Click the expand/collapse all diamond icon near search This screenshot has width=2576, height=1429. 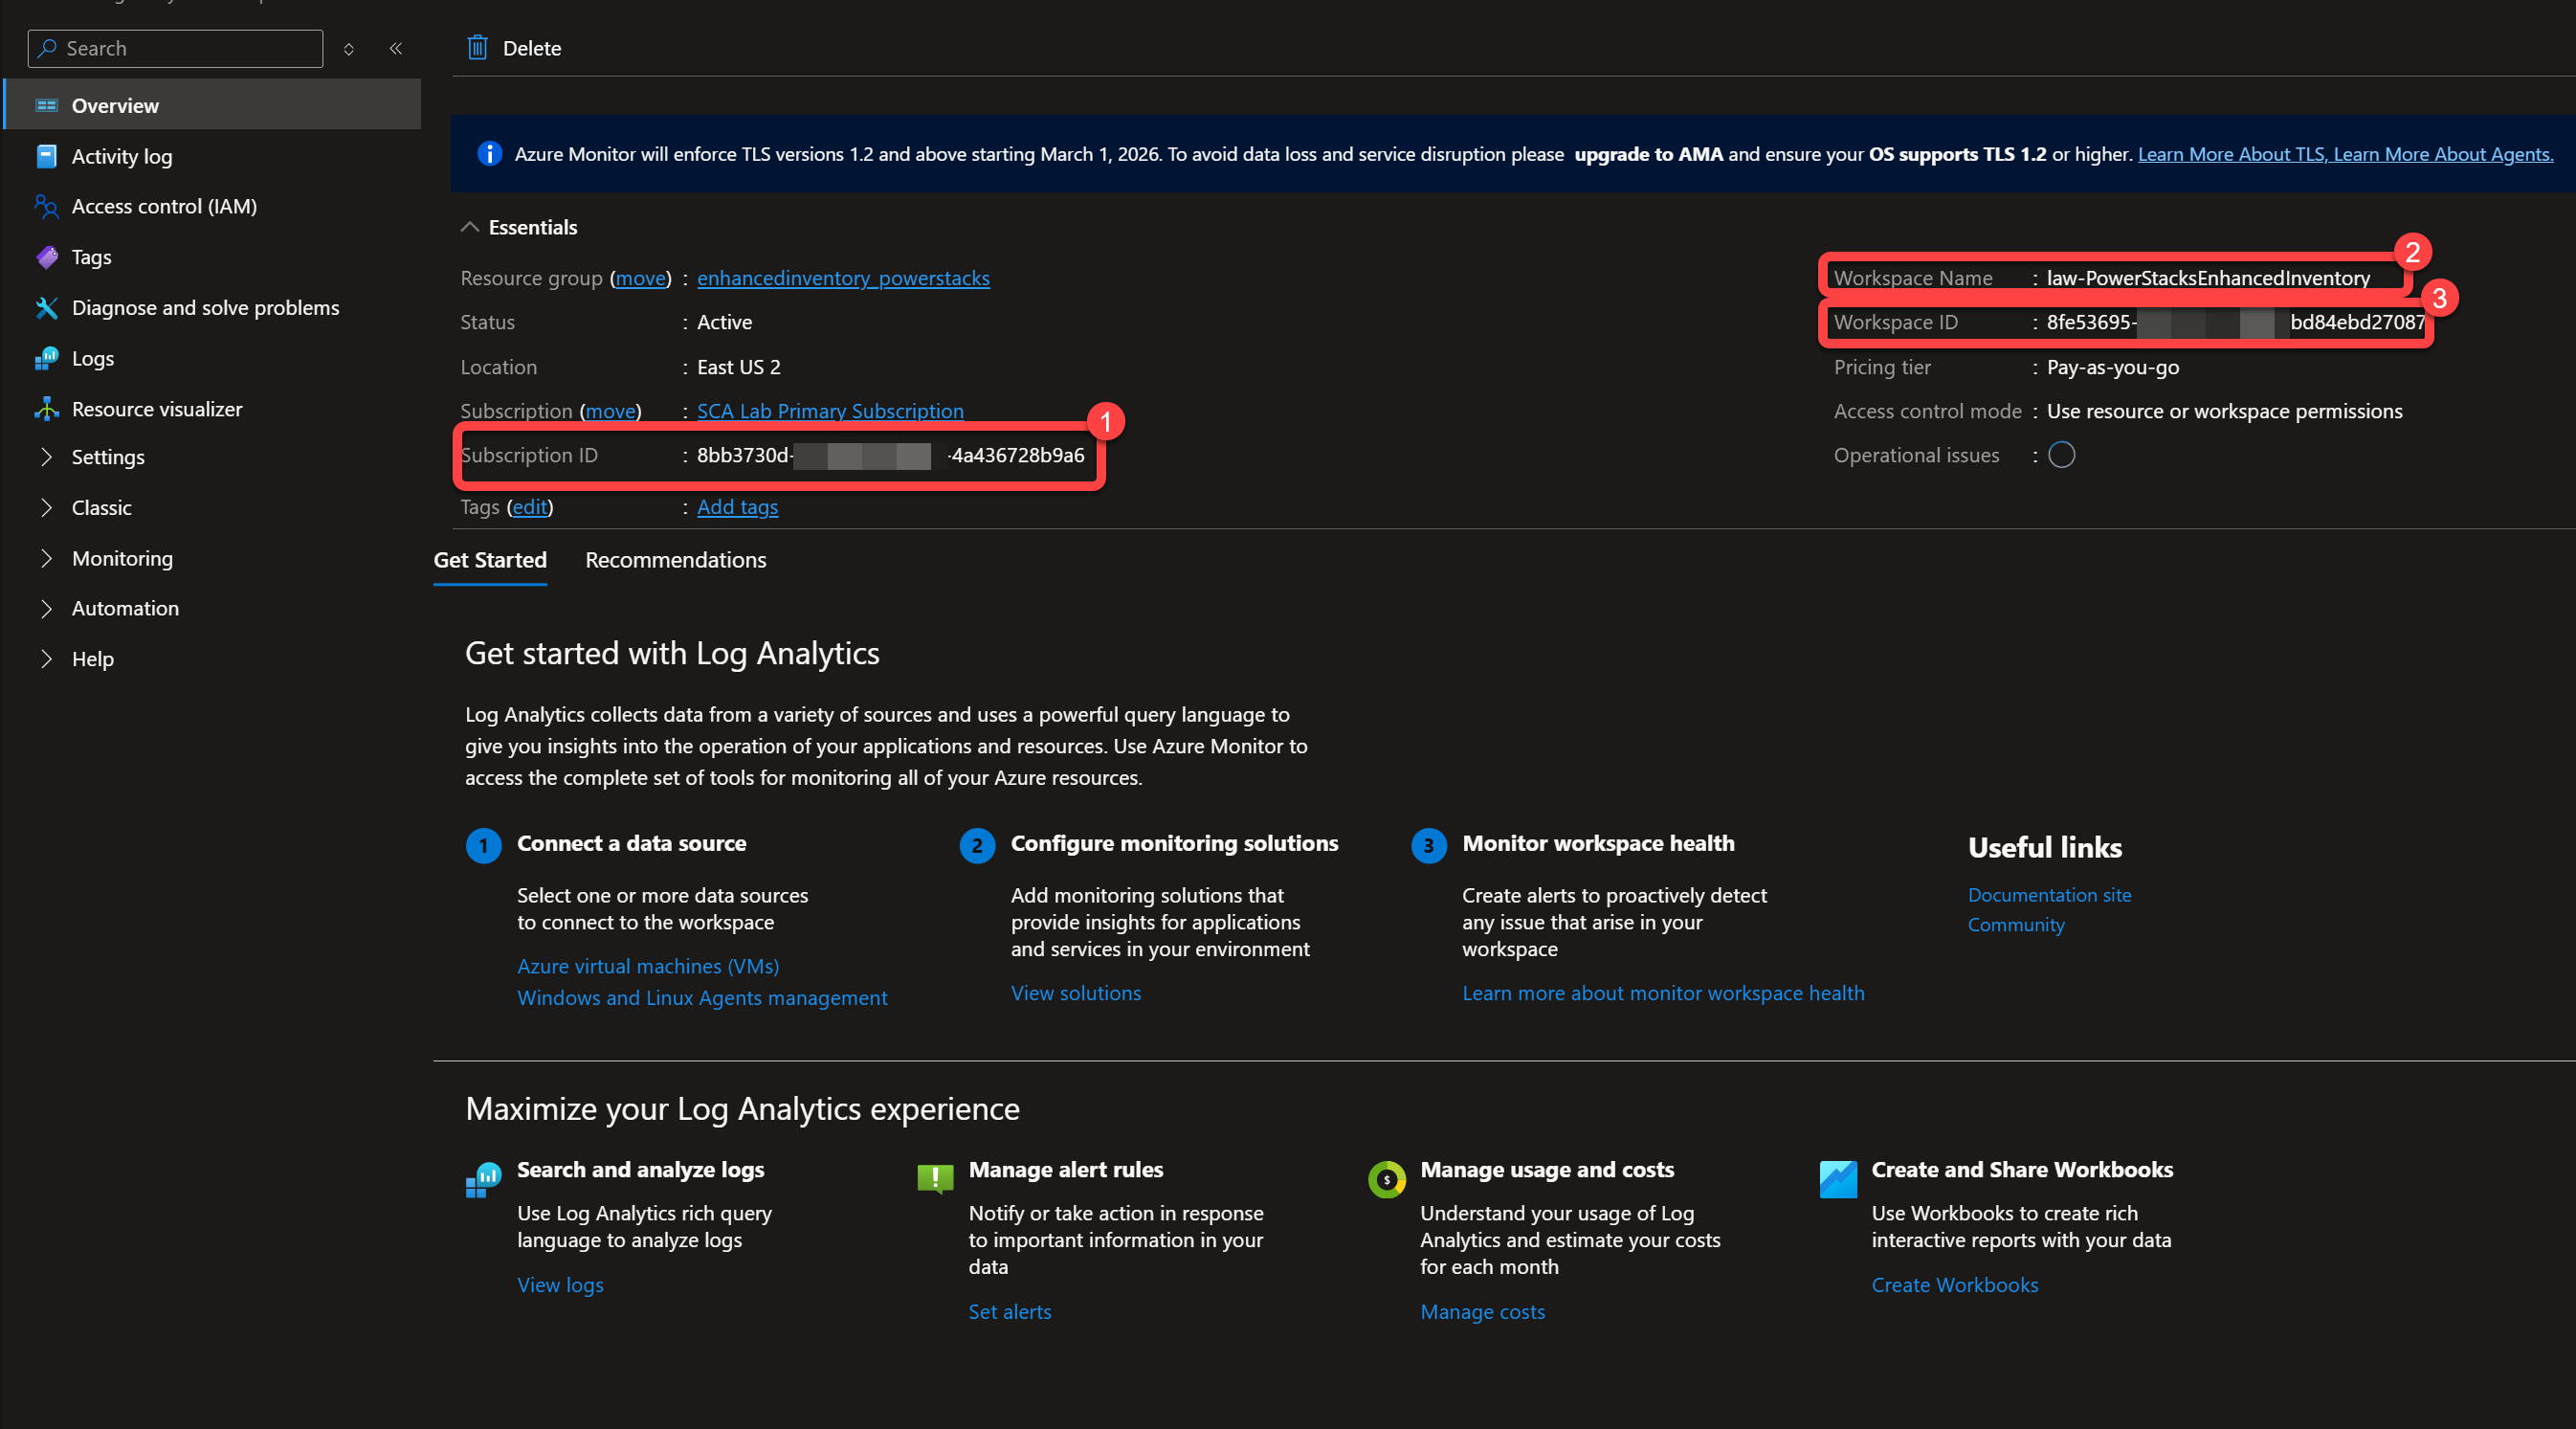[x=349, y=48]
